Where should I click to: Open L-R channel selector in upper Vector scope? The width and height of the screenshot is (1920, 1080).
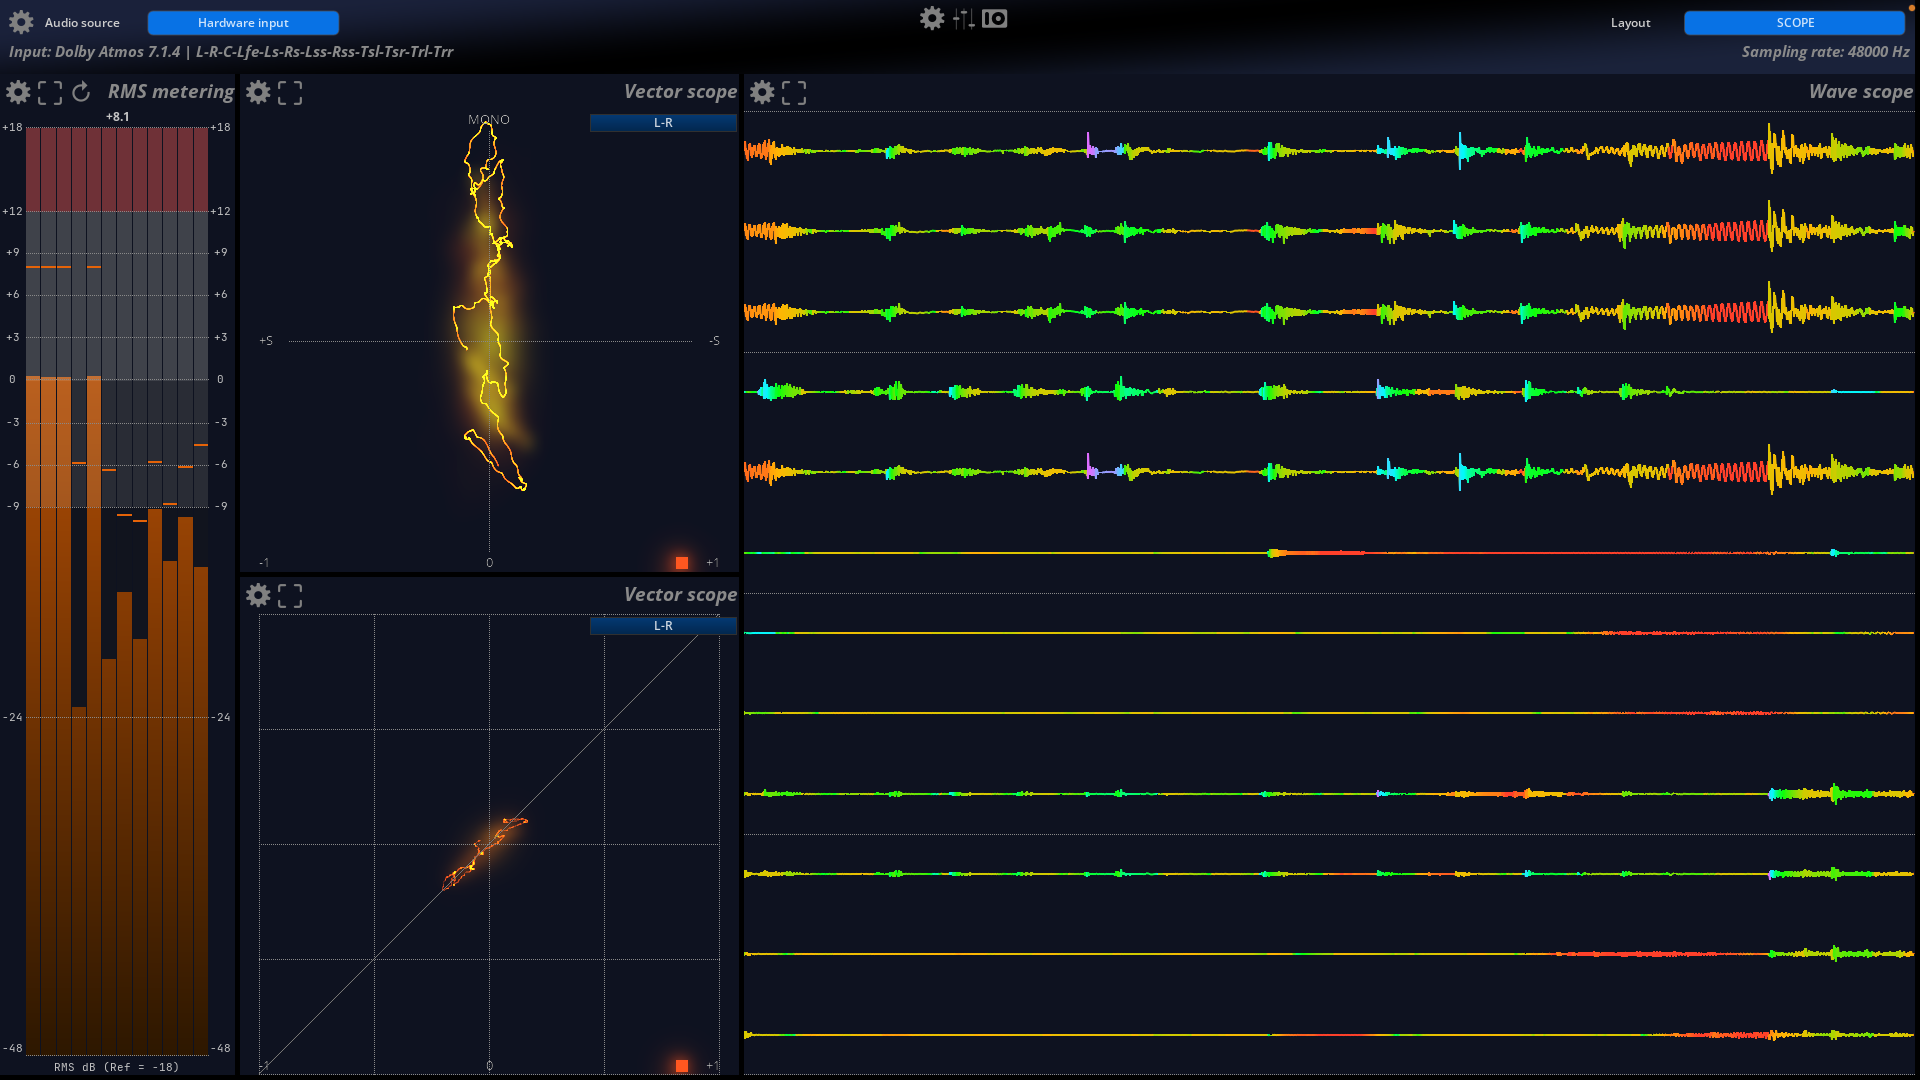click(663, 122)
